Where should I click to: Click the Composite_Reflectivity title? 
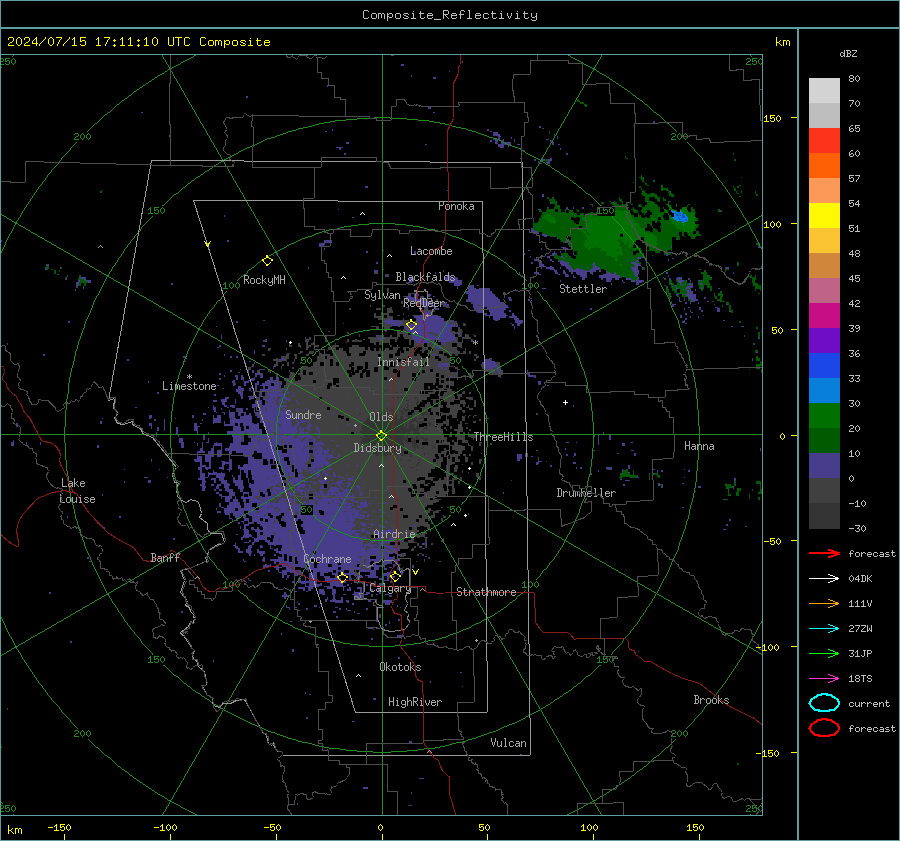coord(449,15)
